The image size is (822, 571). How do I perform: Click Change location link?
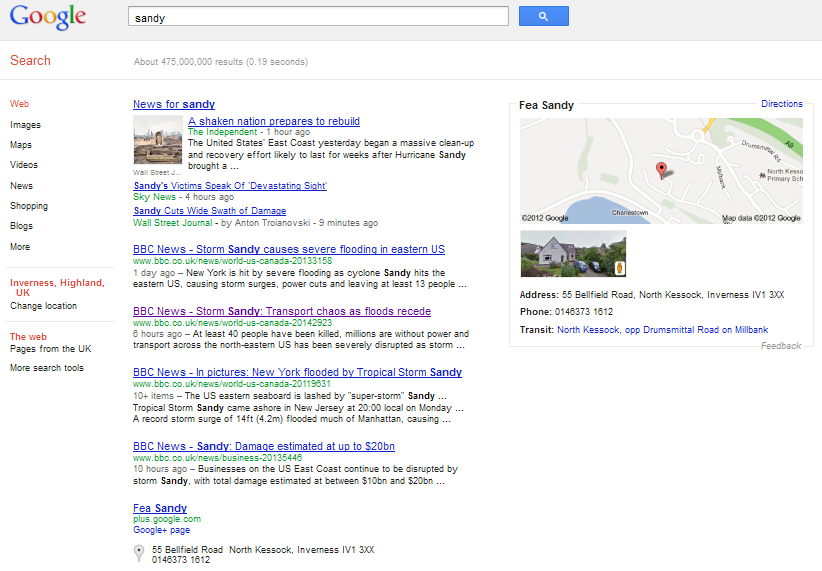[44, 306]
